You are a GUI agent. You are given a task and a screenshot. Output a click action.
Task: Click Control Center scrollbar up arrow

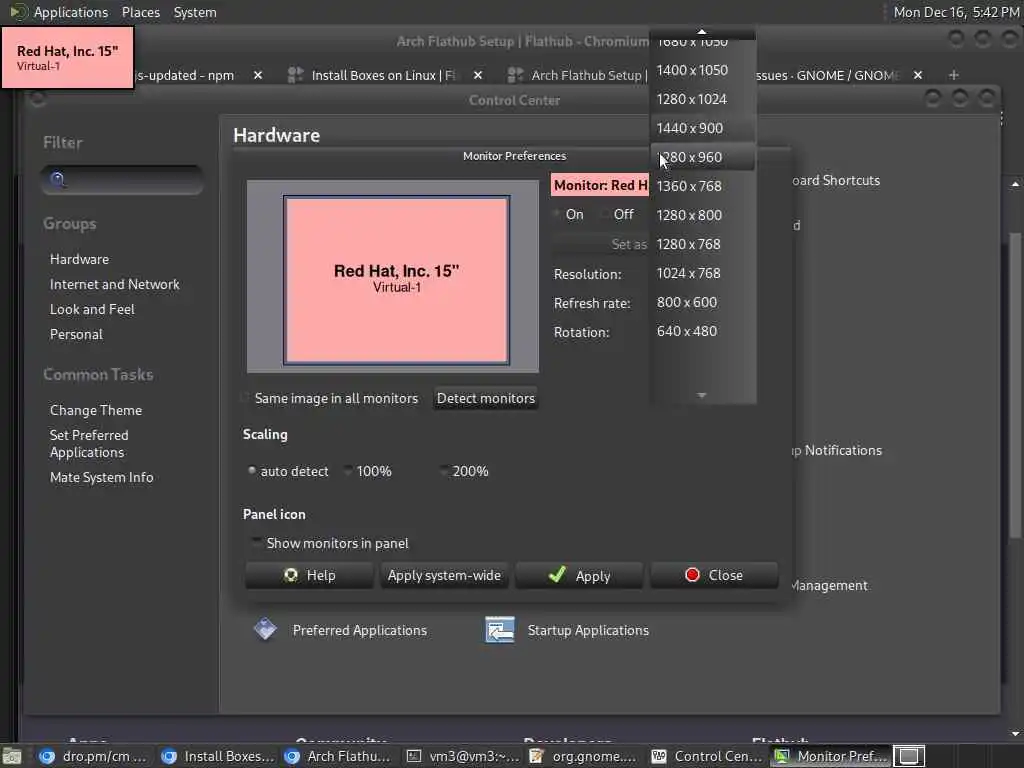point(1015,185)
